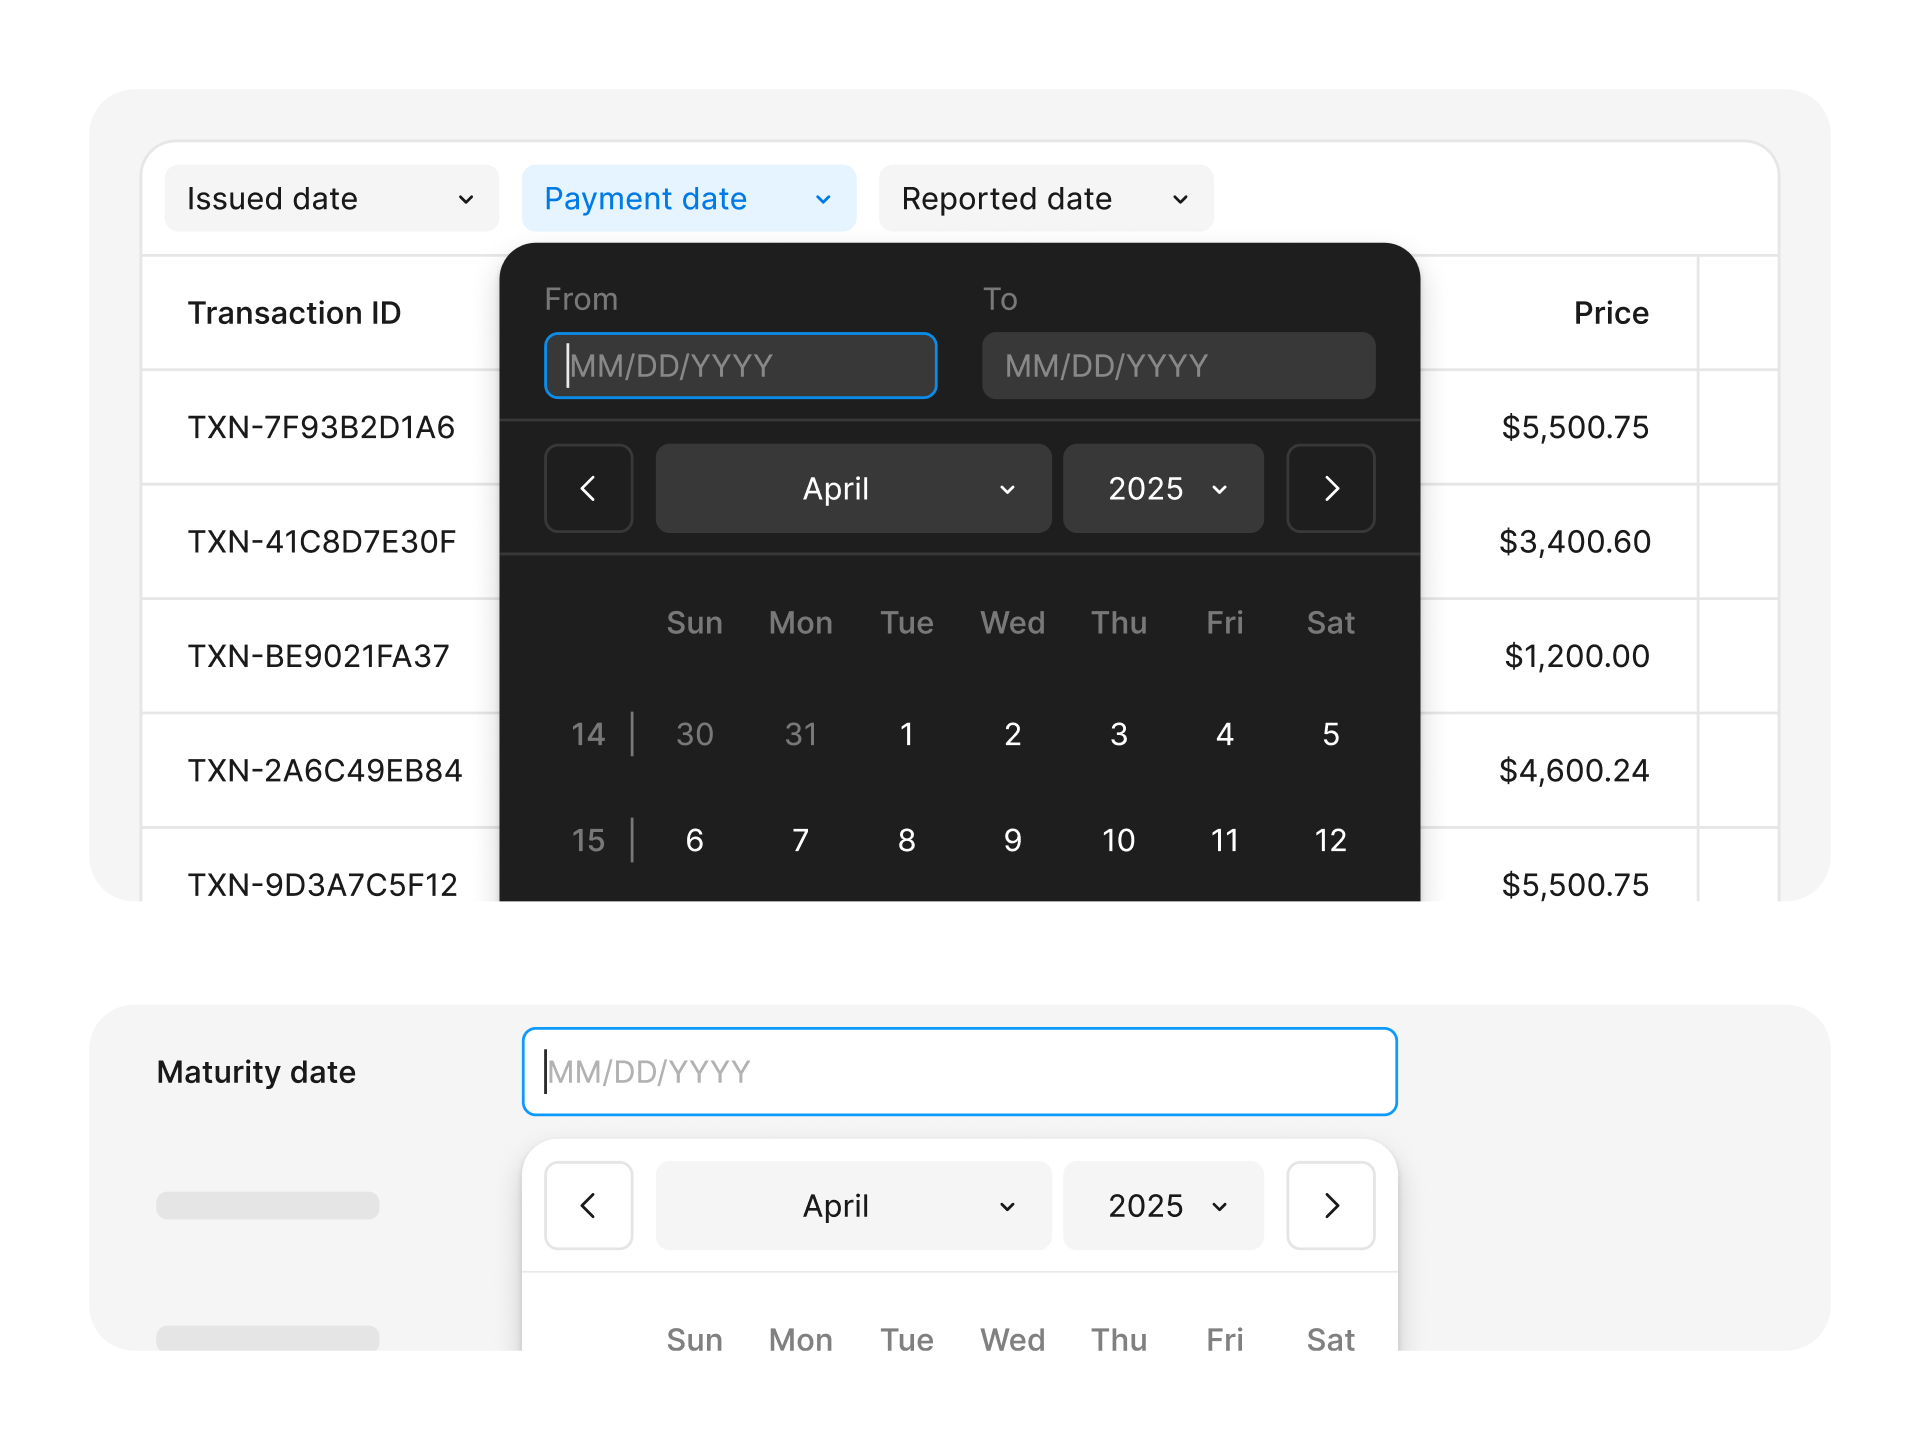Open the April month dropdown in light picker
Image resolution: width=1920 pixels, height=1440 pixels.
[x=853, y=1205]
